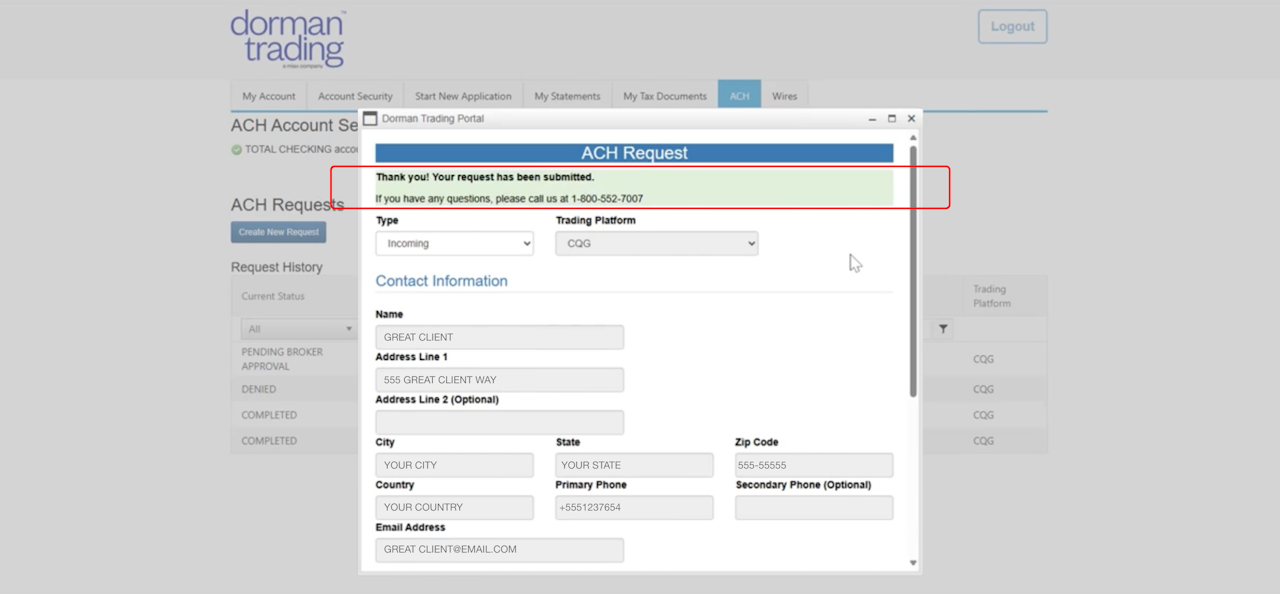Image resolution: width=1280 pixels, height=594 pixels.
Task: Open the Type dropdown showing Incoming
Action: [455, 243]
